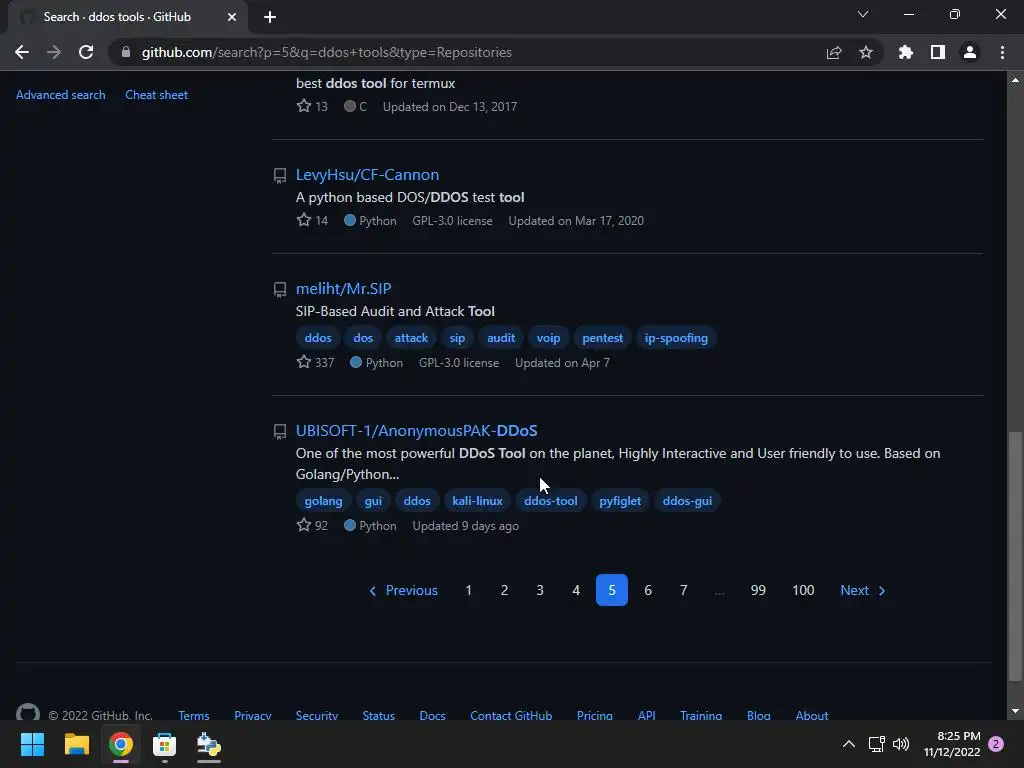Open LevyHsu/CF-Cannon repository

coord(368,175)
